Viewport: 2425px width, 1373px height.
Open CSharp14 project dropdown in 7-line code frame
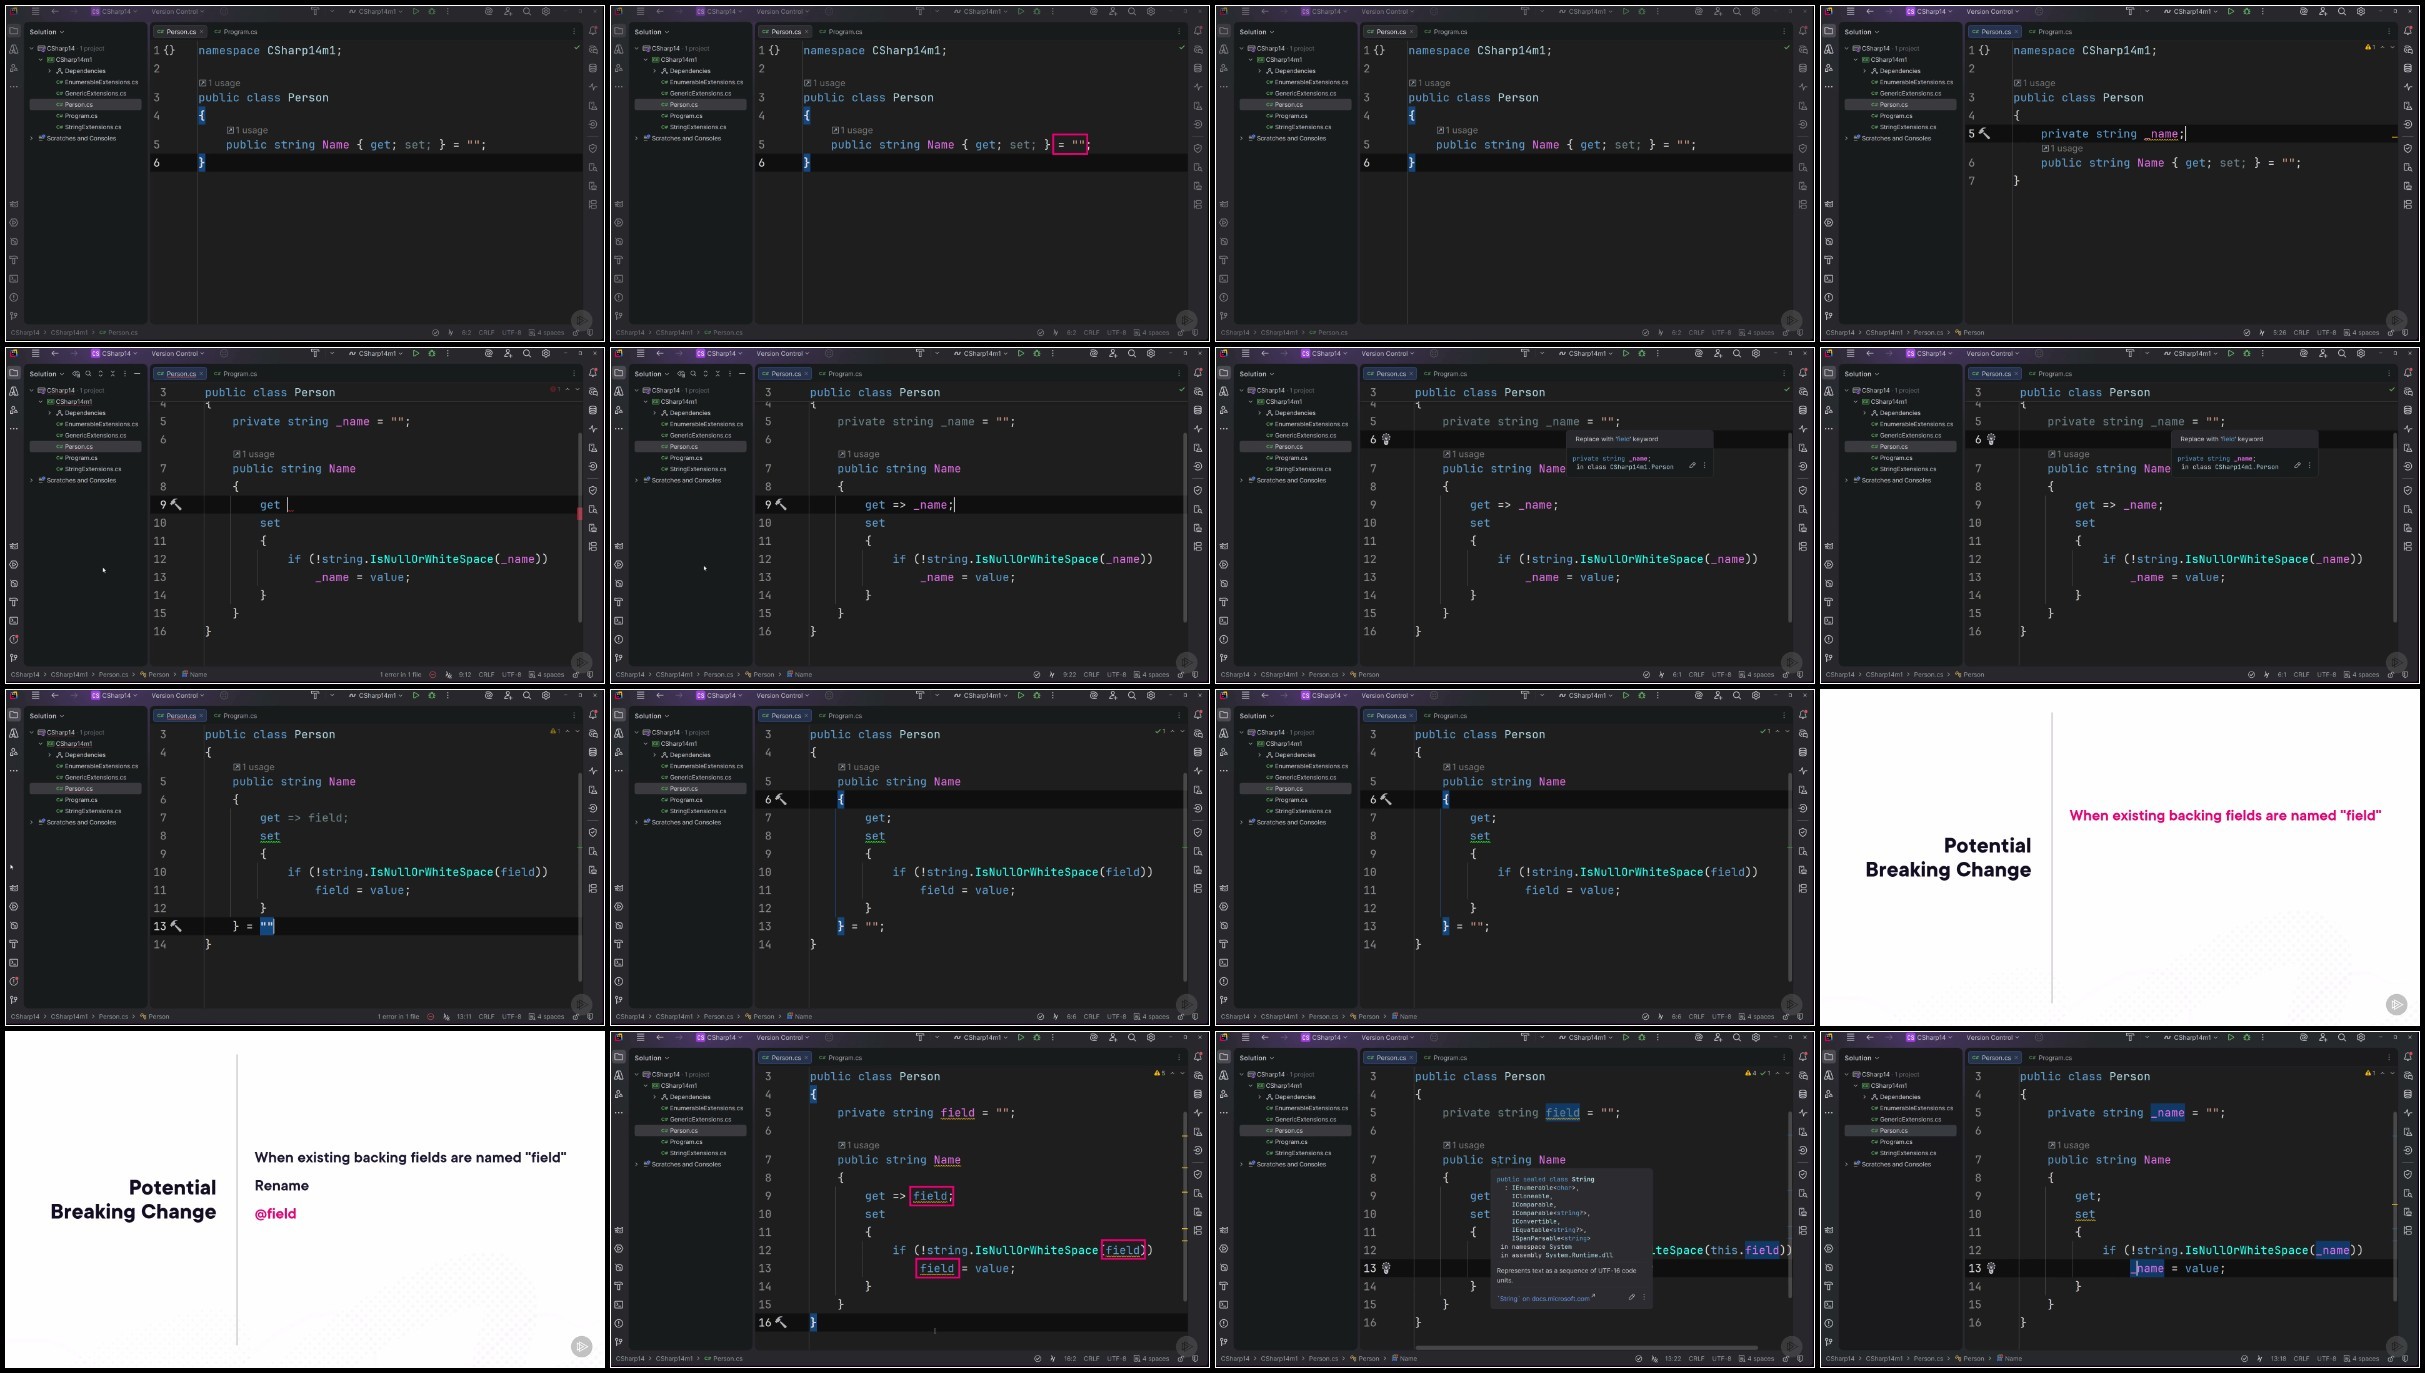click(1929, 12)
